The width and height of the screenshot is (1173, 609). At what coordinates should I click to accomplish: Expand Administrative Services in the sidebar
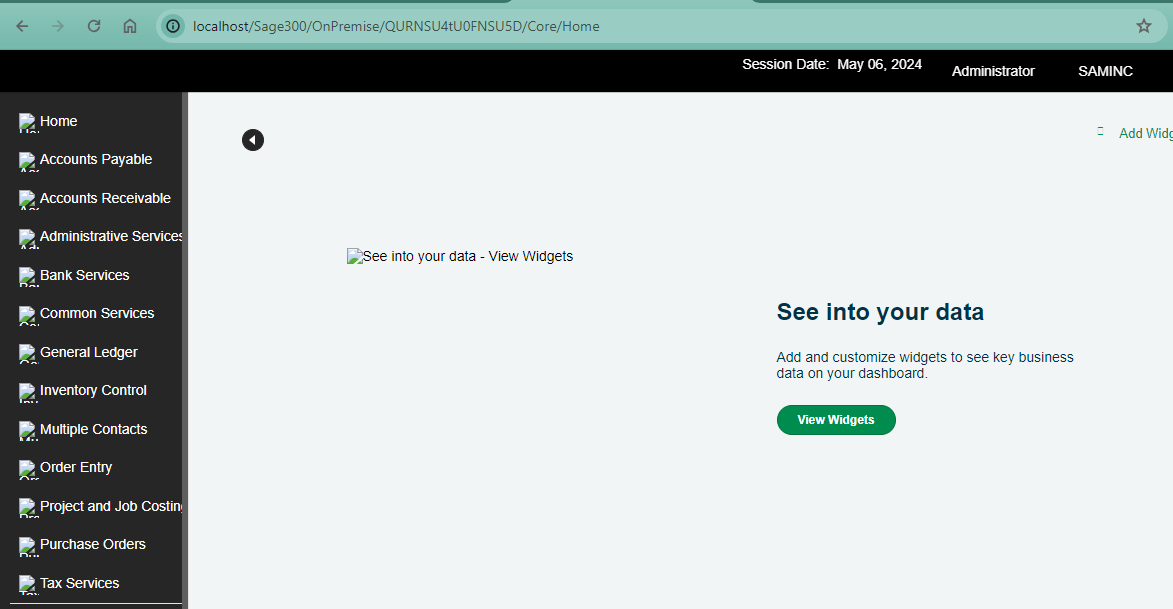(110, 236)
